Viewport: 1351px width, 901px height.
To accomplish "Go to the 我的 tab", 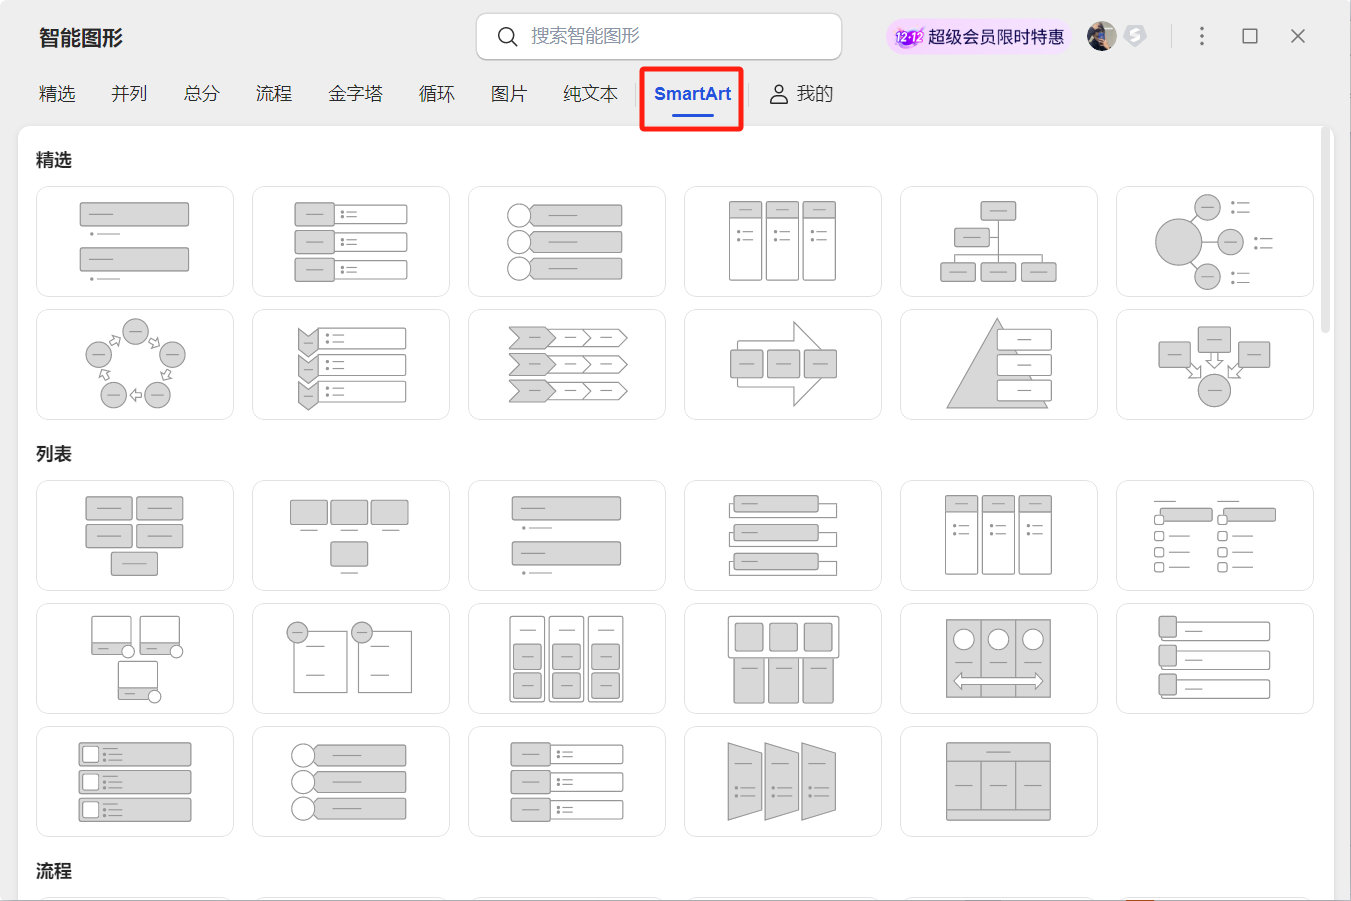I will point(801,94).
